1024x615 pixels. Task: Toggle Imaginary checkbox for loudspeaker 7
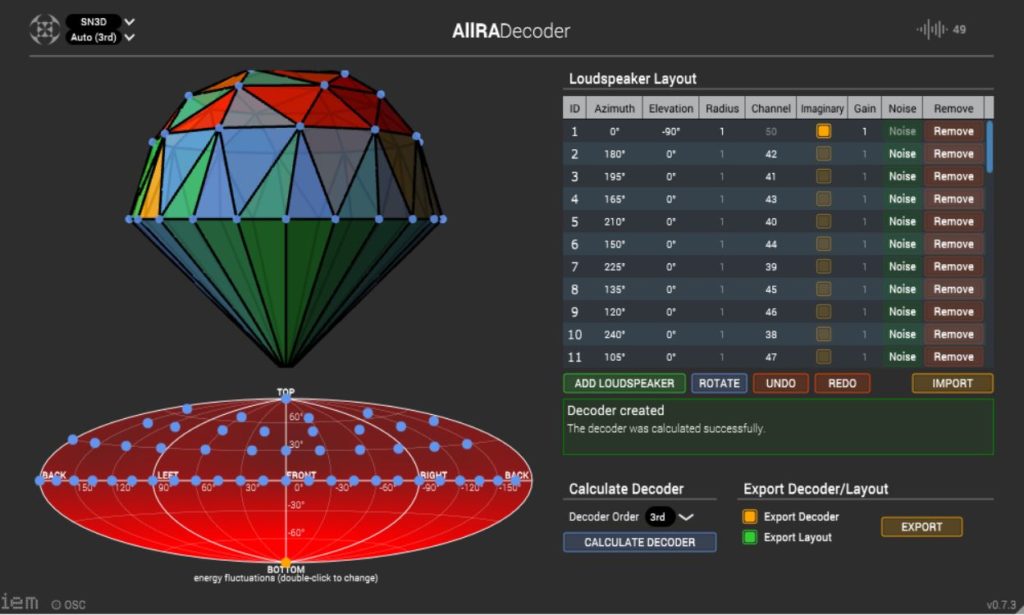(x=824, y=266)
